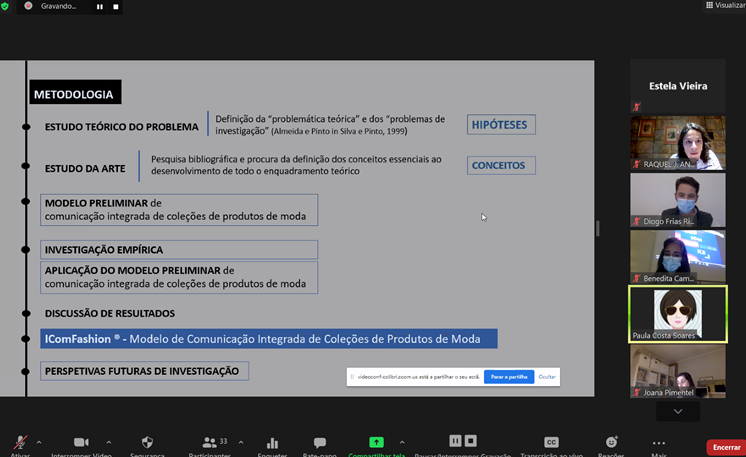Hide the sharing notification with Ocultar

pyautogui.click(x=547, y=377)
